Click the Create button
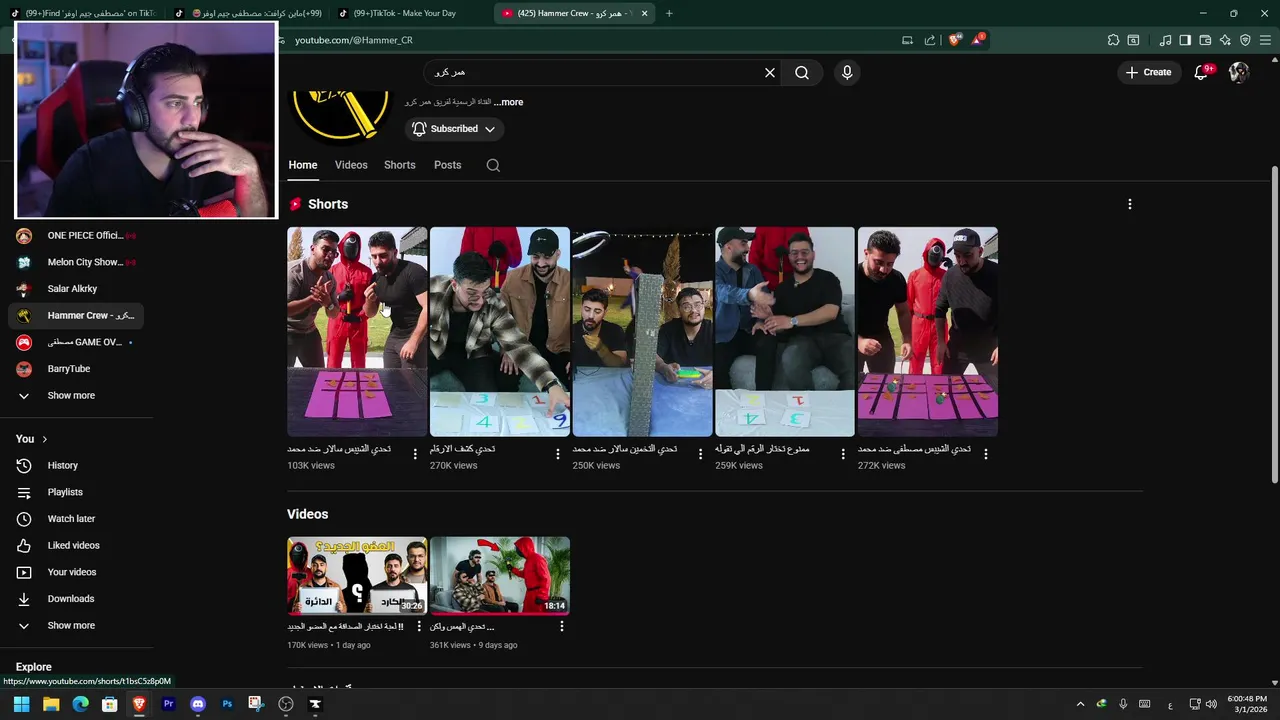Image resolution: width=1280 pixels, height=720 pixels. pyautogui.click(x=1148, y=72)
